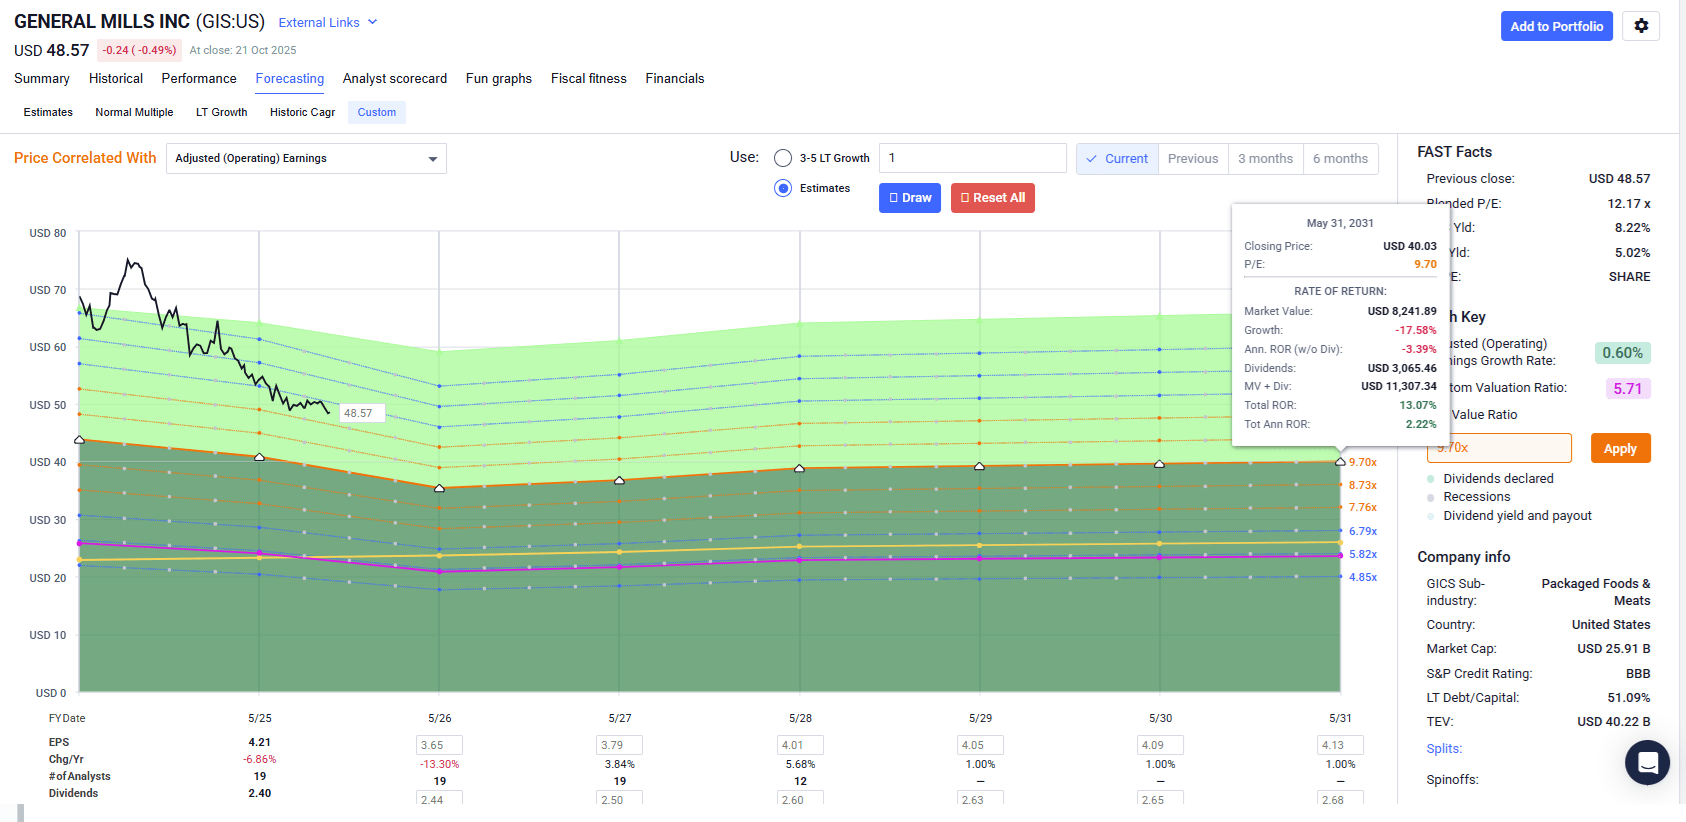
Task: Click the red Reset All button
Action: click(992, 198)
